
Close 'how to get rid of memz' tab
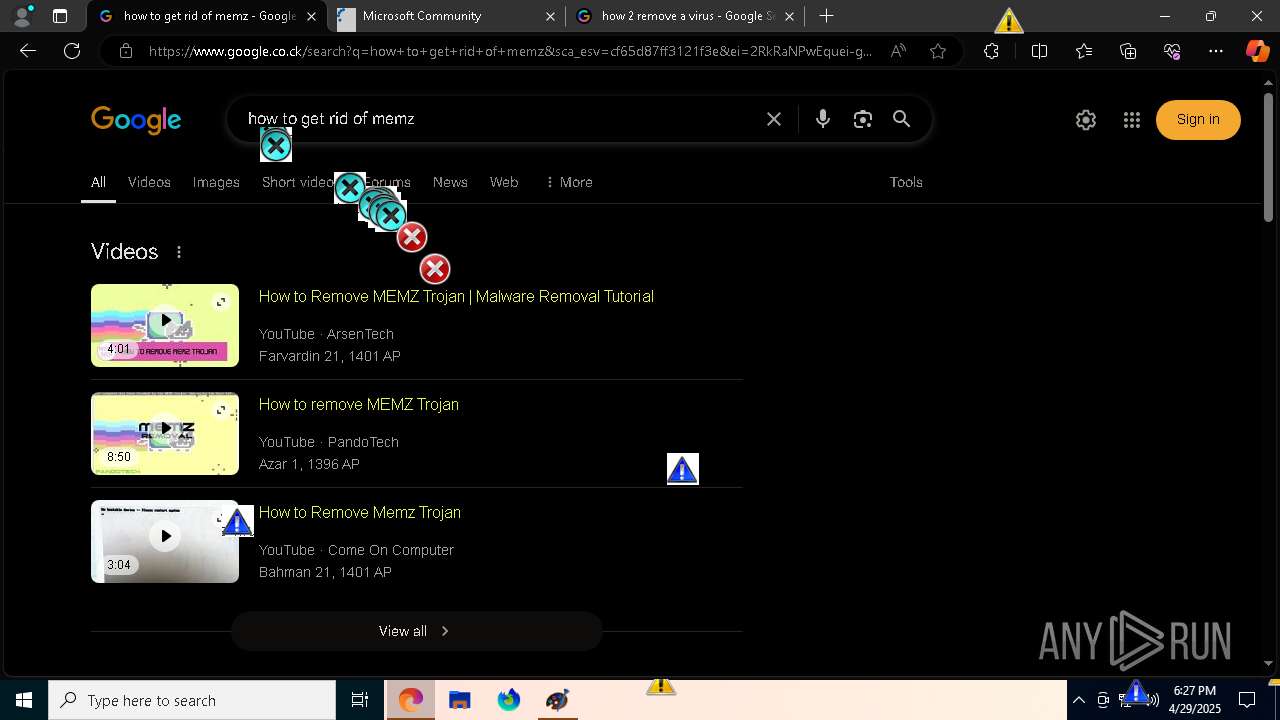pyautogui.click(x=312, y=16)
